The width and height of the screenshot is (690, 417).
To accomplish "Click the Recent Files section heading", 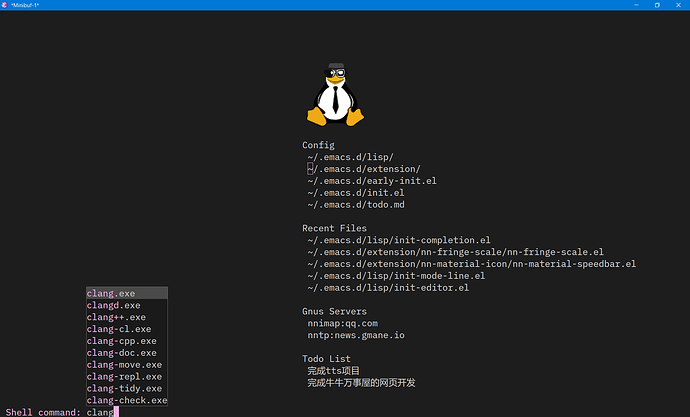I will click(334, 228).
